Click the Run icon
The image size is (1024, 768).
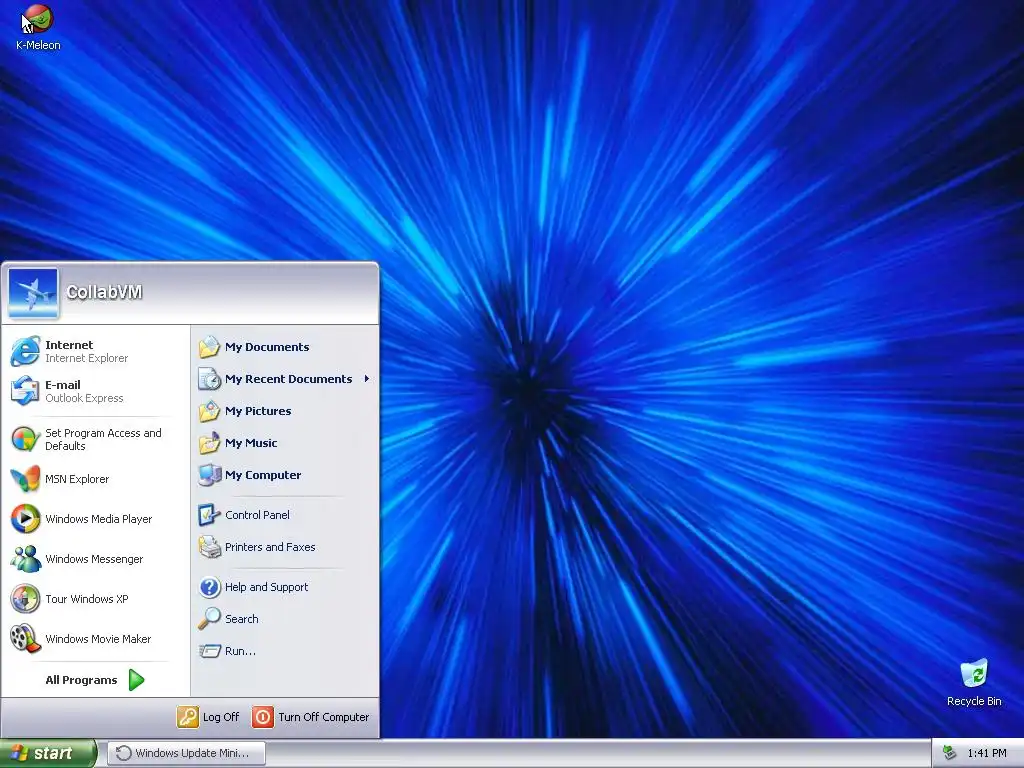210,650
